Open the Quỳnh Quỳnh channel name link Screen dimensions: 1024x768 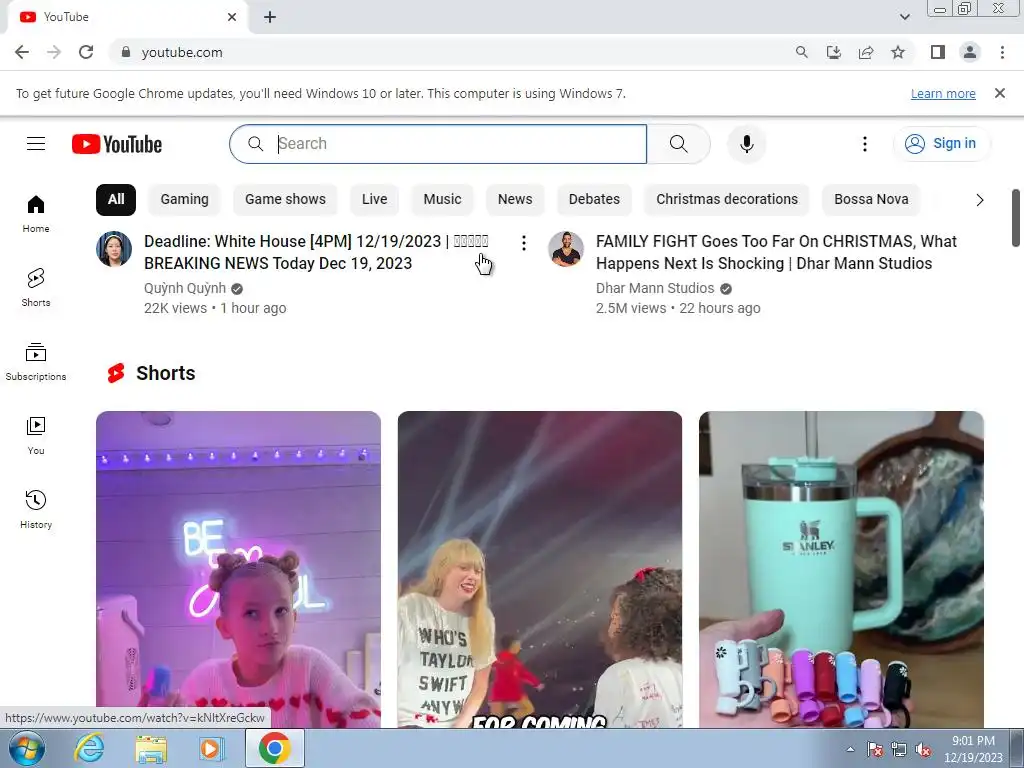(185, 288)
